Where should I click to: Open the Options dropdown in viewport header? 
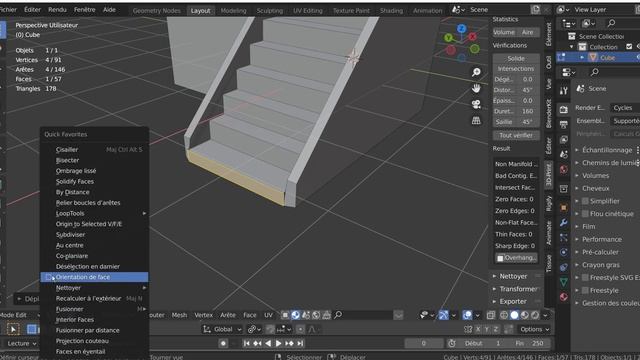click(534, 329)
